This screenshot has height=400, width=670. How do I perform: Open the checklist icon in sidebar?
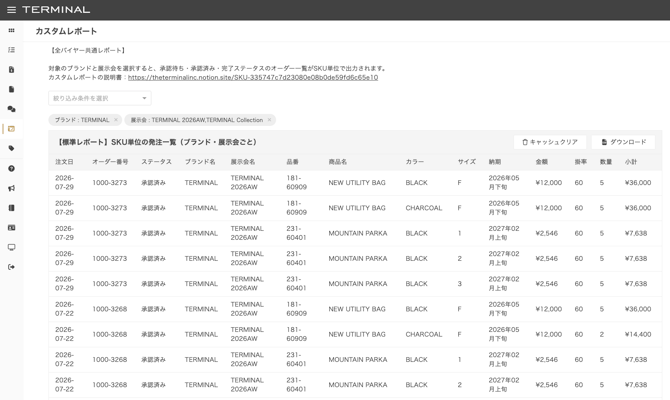tap(12, 50)
